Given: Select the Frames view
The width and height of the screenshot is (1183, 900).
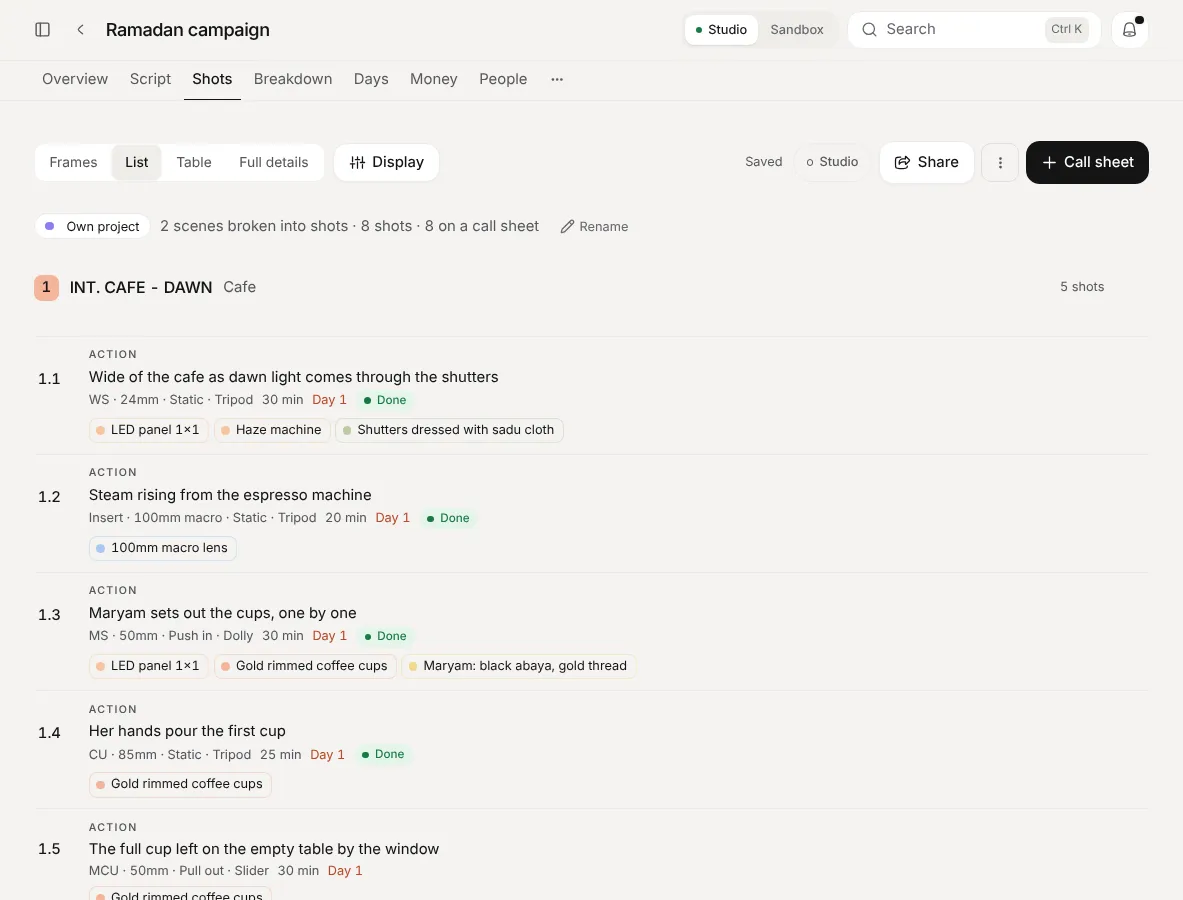Looking at the screenshot, I should click(73, 162).
